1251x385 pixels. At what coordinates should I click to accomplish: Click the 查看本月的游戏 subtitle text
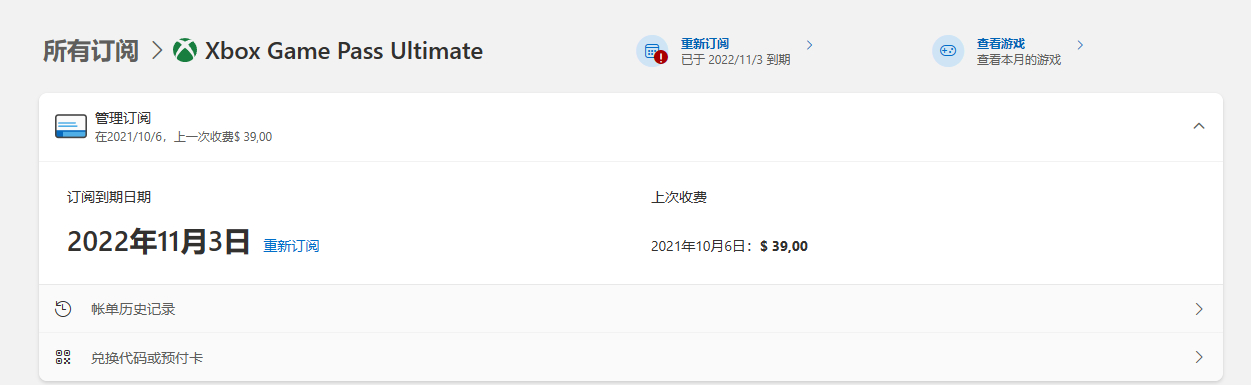click(x=1019, y=60)
